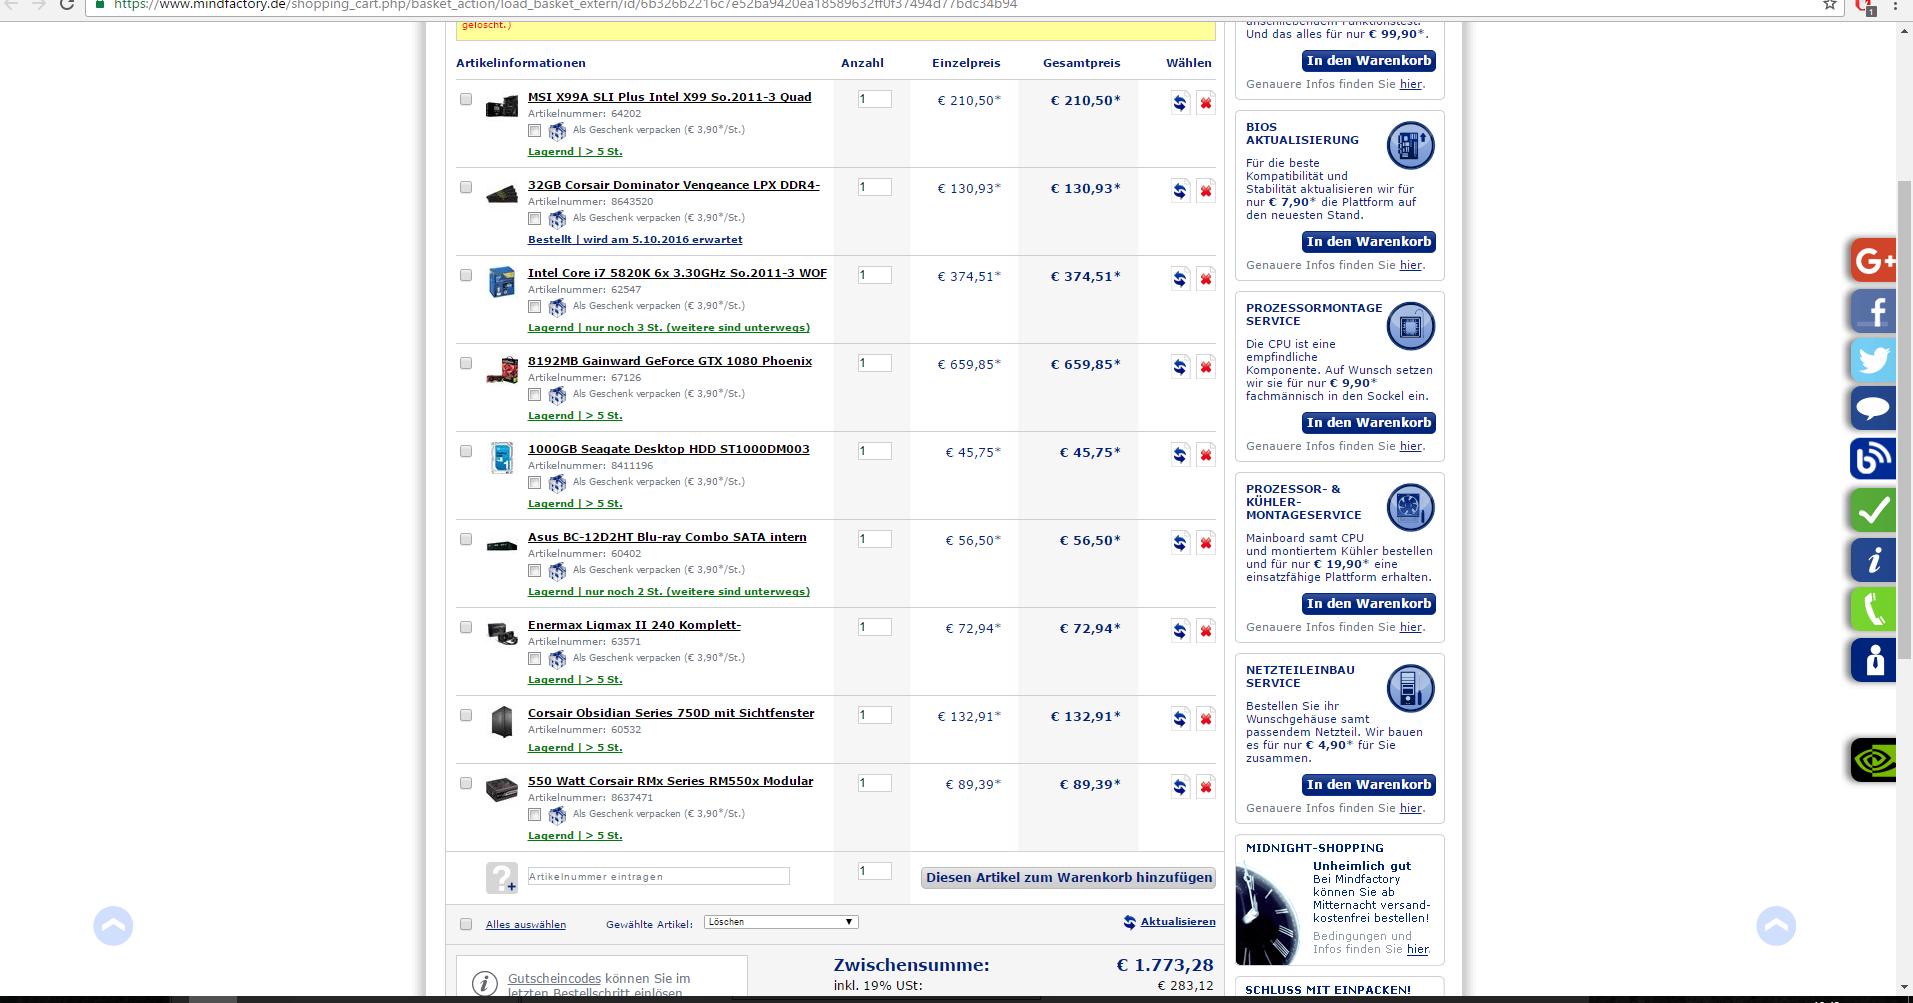Refresh the MSI X99A SLI Plus row
1913x1003 pixels.
tap(1180, 103)
